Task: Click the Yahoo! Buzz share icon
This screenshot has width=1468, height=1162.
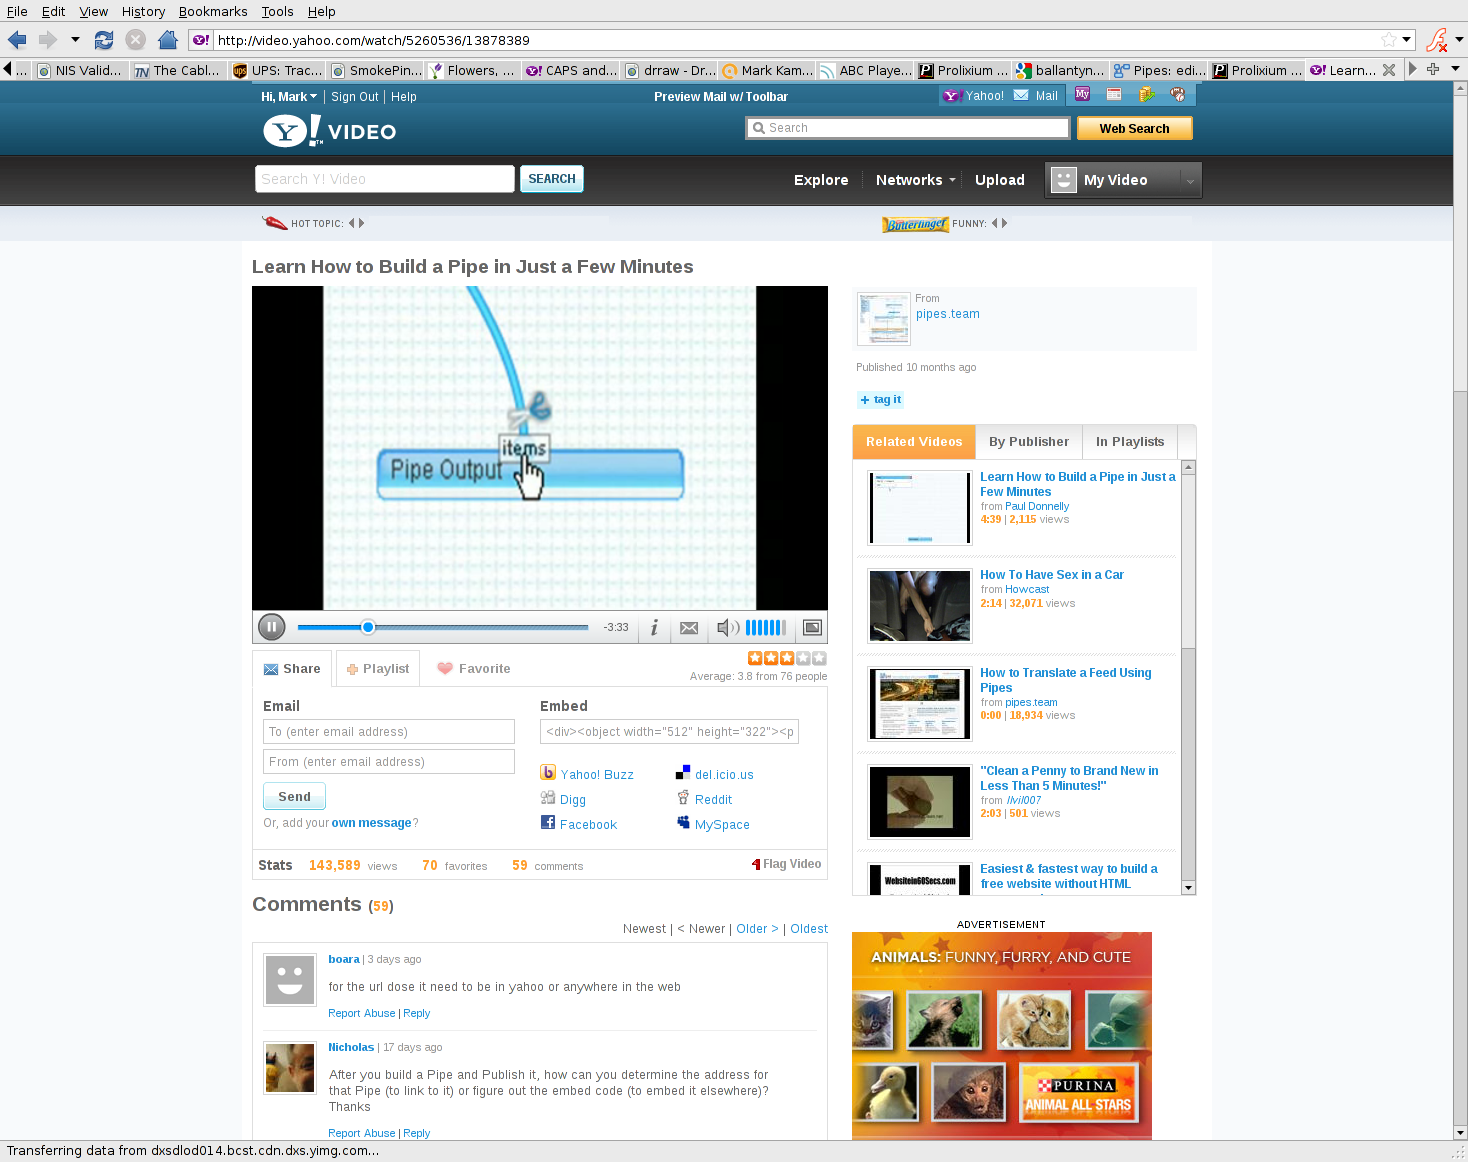Action: [x=548, y=773]
